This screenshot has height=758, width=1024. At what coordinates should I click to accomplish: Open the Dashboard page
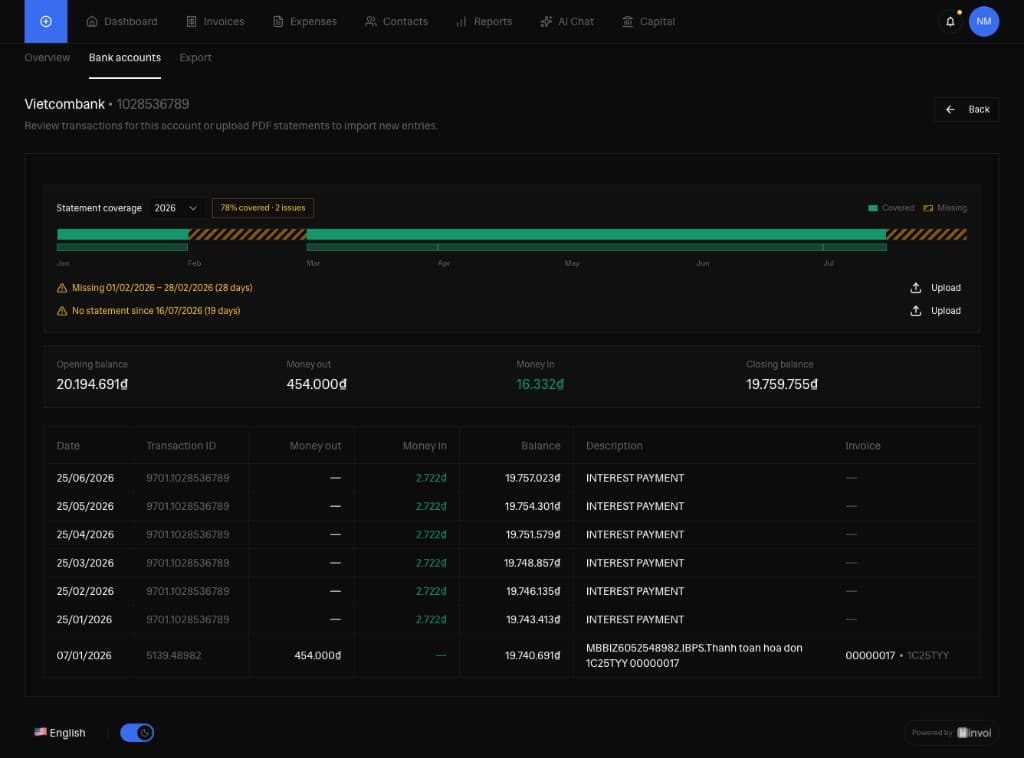coord(122,22)
